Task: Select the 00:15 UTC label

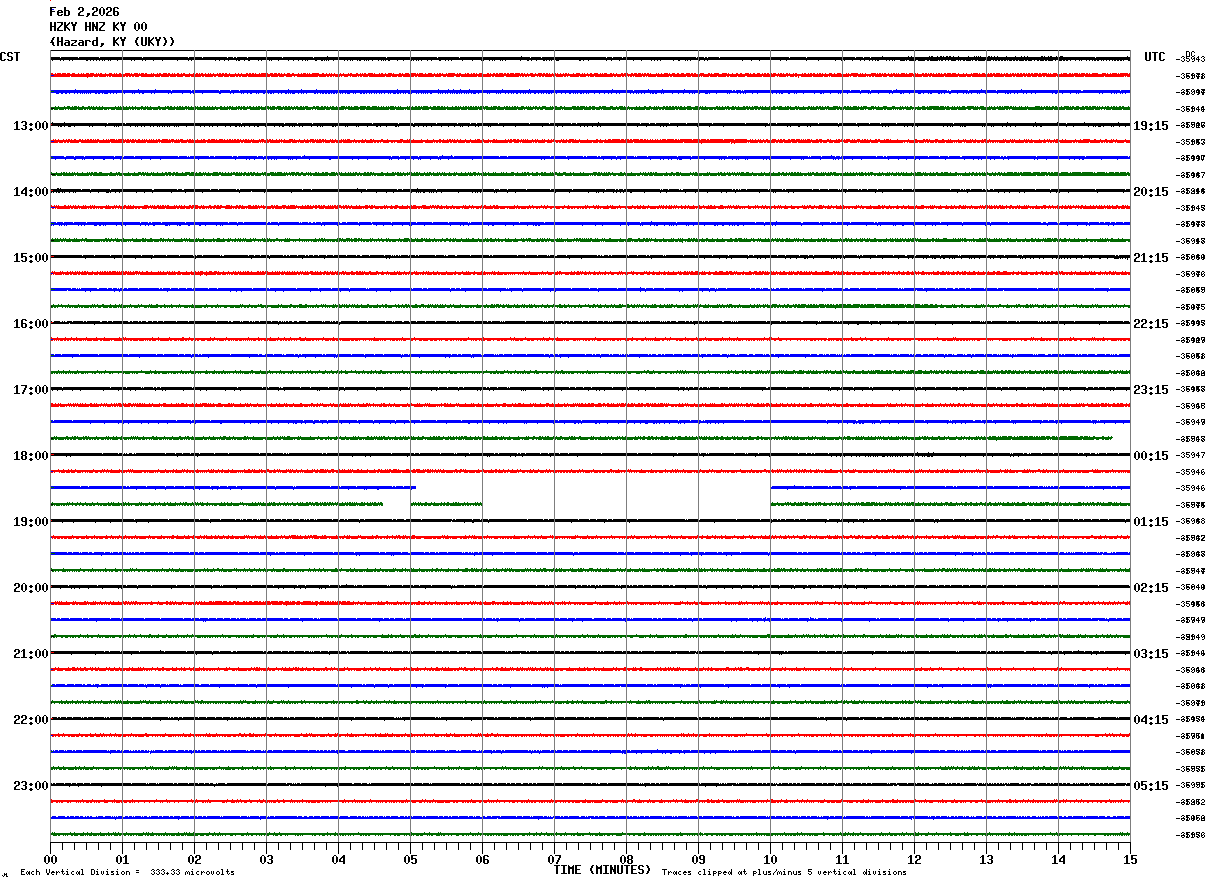Action: [1151, 456]
